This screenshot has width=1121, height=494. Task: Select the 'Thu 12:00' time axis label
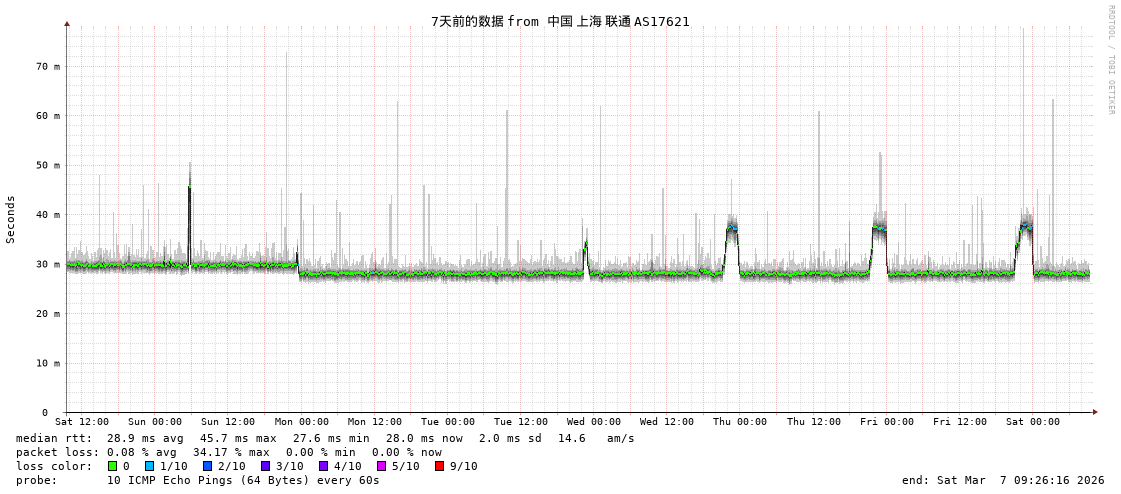[813, 422]
